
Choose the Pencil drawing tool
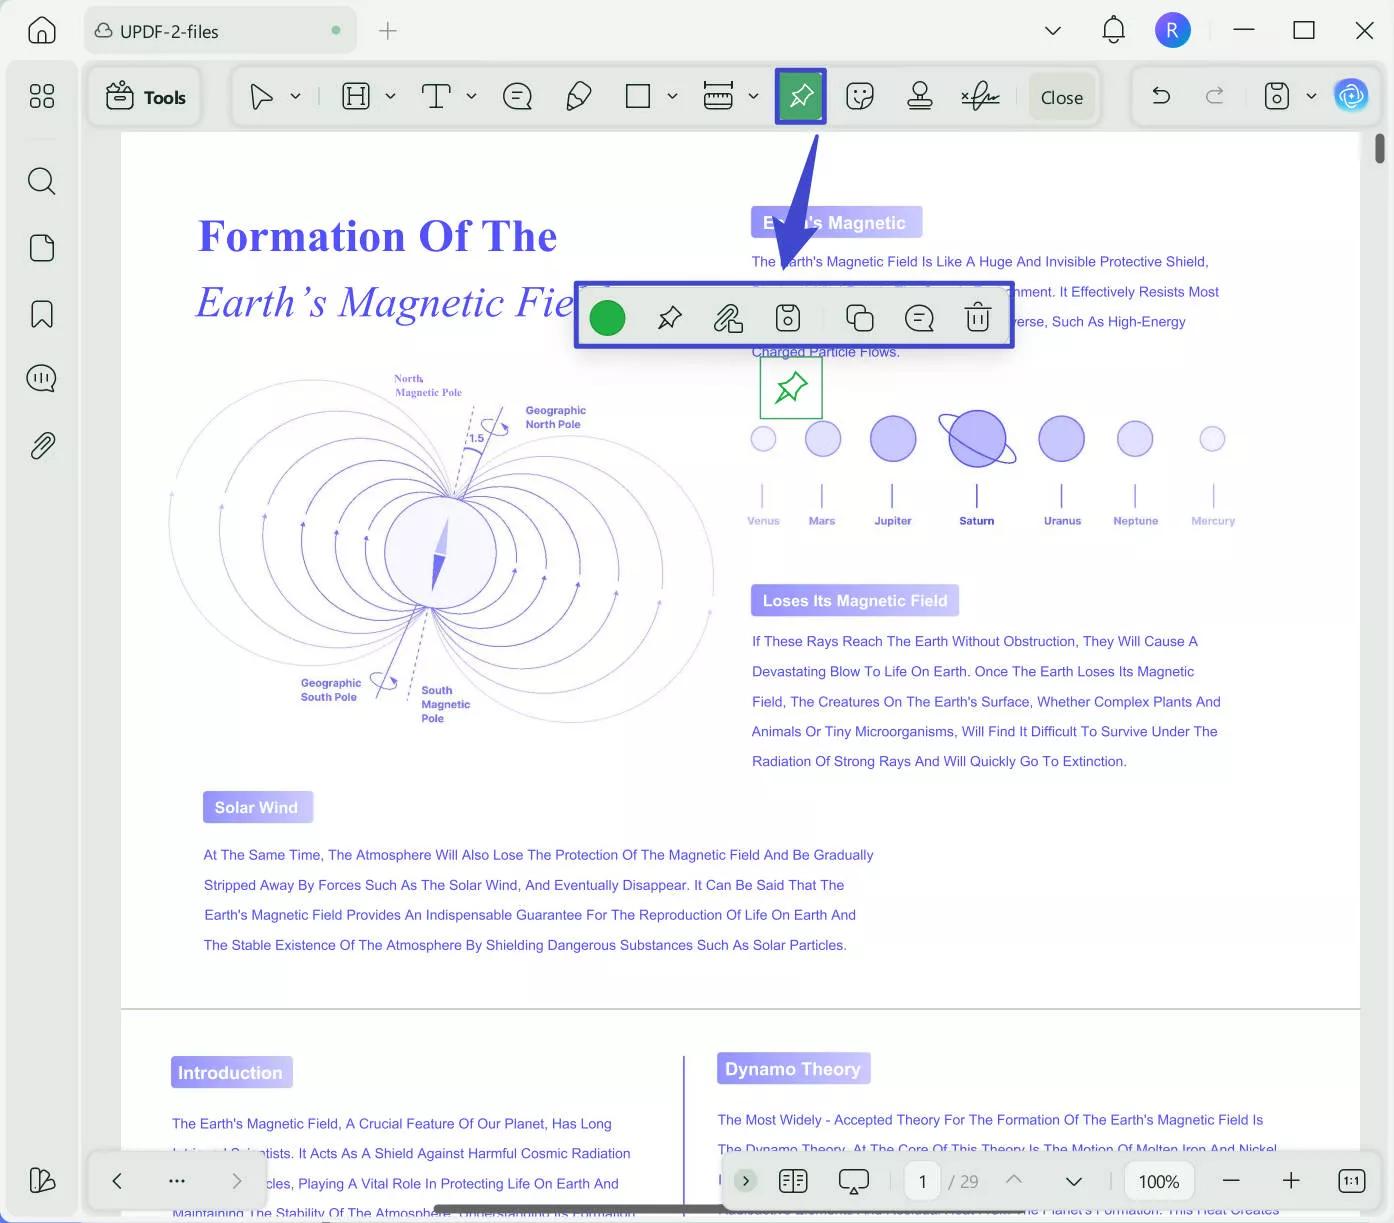(x=578, y=96)
